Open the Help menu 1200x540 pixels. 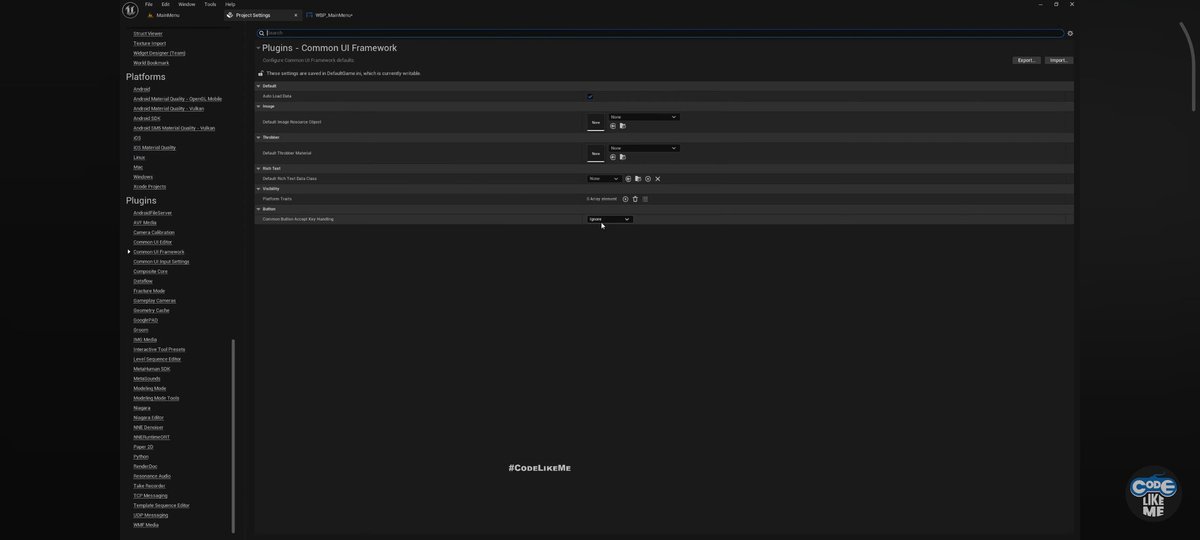230,4
